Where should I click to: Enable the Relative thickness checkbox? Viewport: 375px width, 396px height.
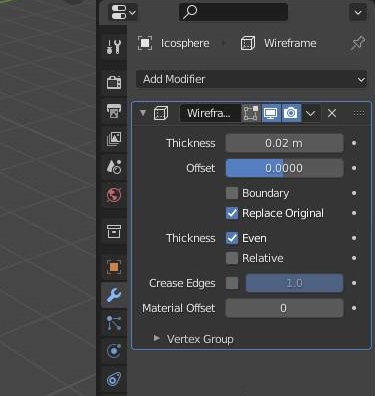point(232,258)
